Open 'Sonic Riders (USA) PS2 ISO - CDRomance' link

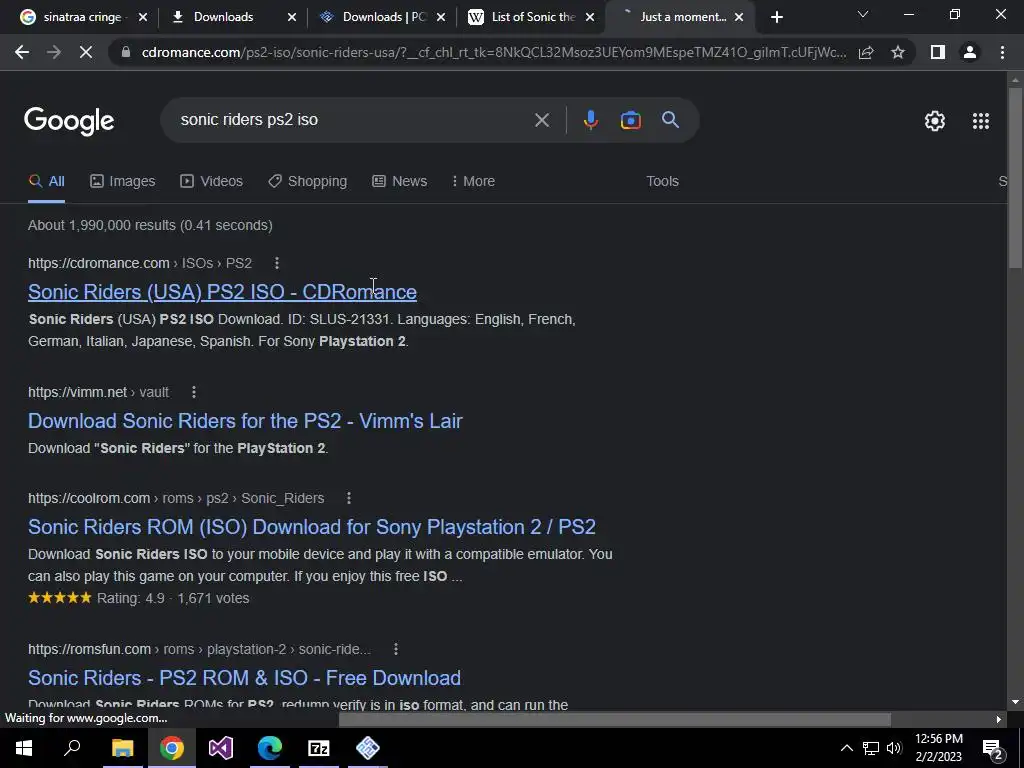222,292
